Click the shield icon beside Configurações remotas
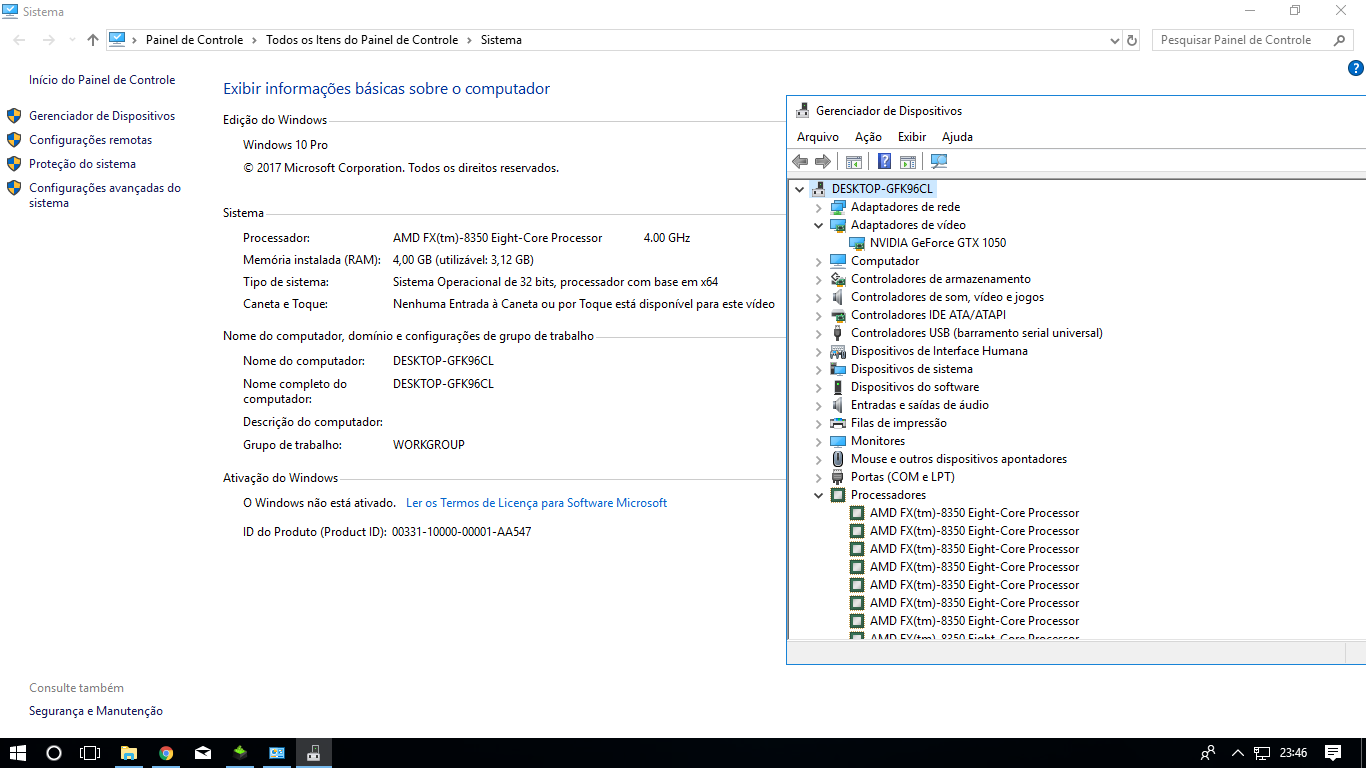 point(14,140)
